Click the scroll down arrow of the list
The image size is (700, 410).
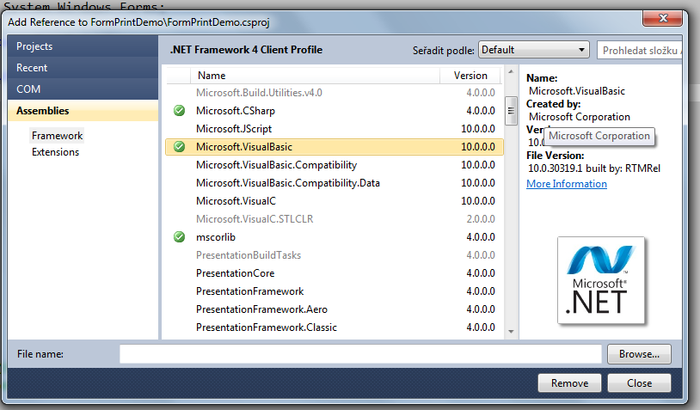coord(511,331)
